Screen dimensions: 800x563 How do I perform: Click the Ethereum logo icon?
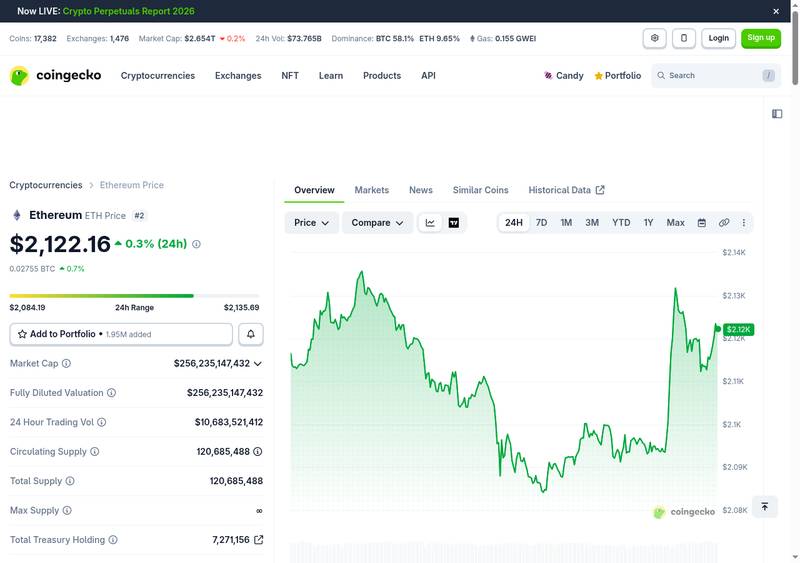click(x=17, y=215)
